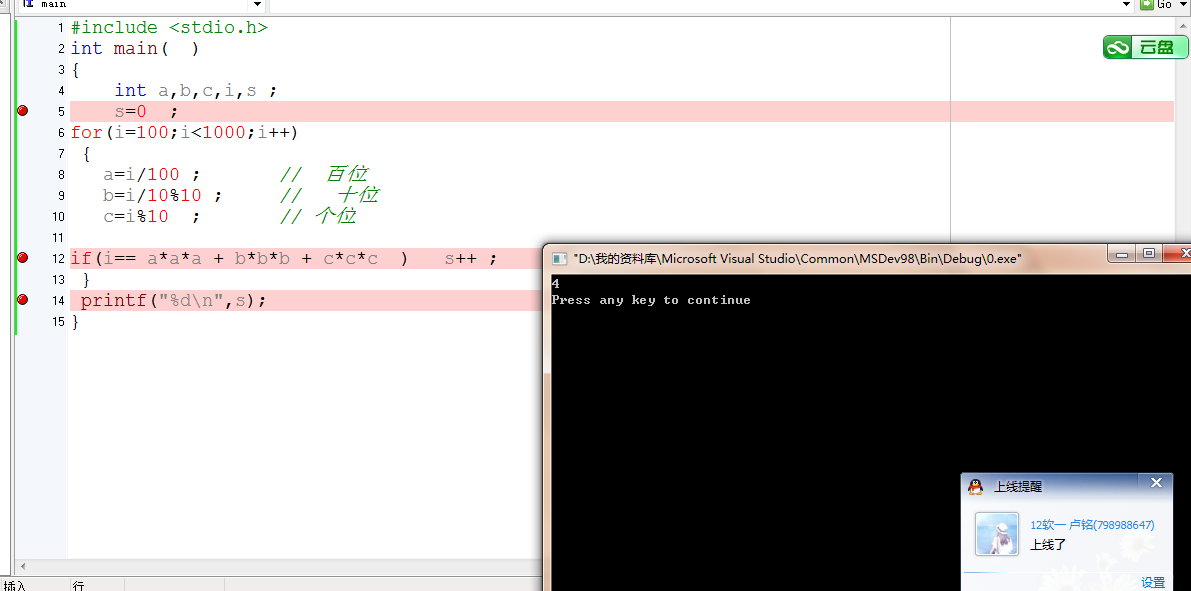Open contact avatar in QQ notification
This screenshot has height=591, width=1191.
click(997, 533)
